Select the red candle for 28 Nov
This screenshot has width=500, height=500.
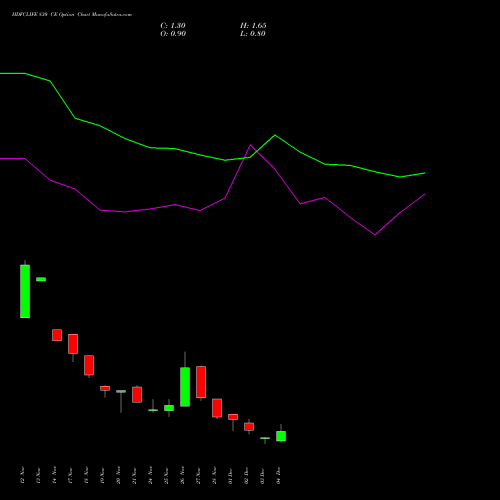point(217,408)
